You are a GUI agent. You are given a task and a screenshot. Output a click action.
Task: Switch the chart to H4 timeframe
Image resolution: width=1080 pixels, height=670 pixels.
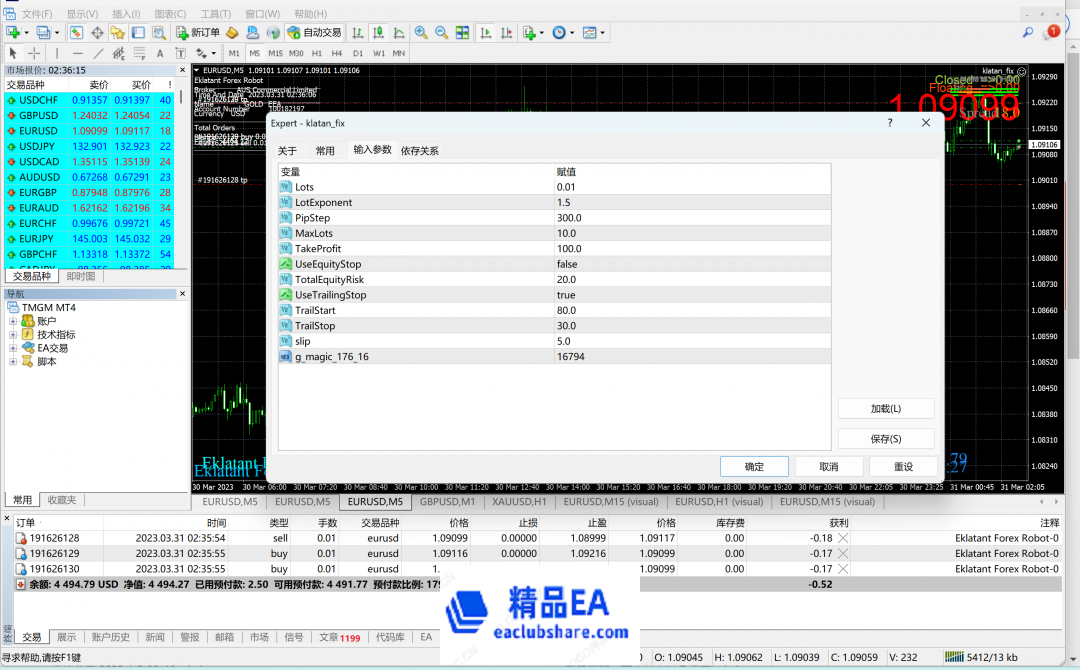point(336,53)
